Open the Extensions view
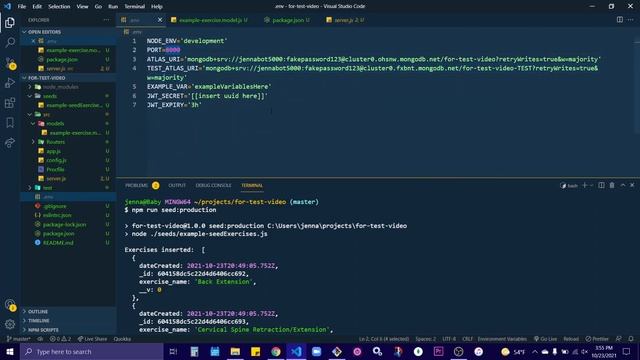The height and width of the screenshot is (360, 640). tap(10, 102)
